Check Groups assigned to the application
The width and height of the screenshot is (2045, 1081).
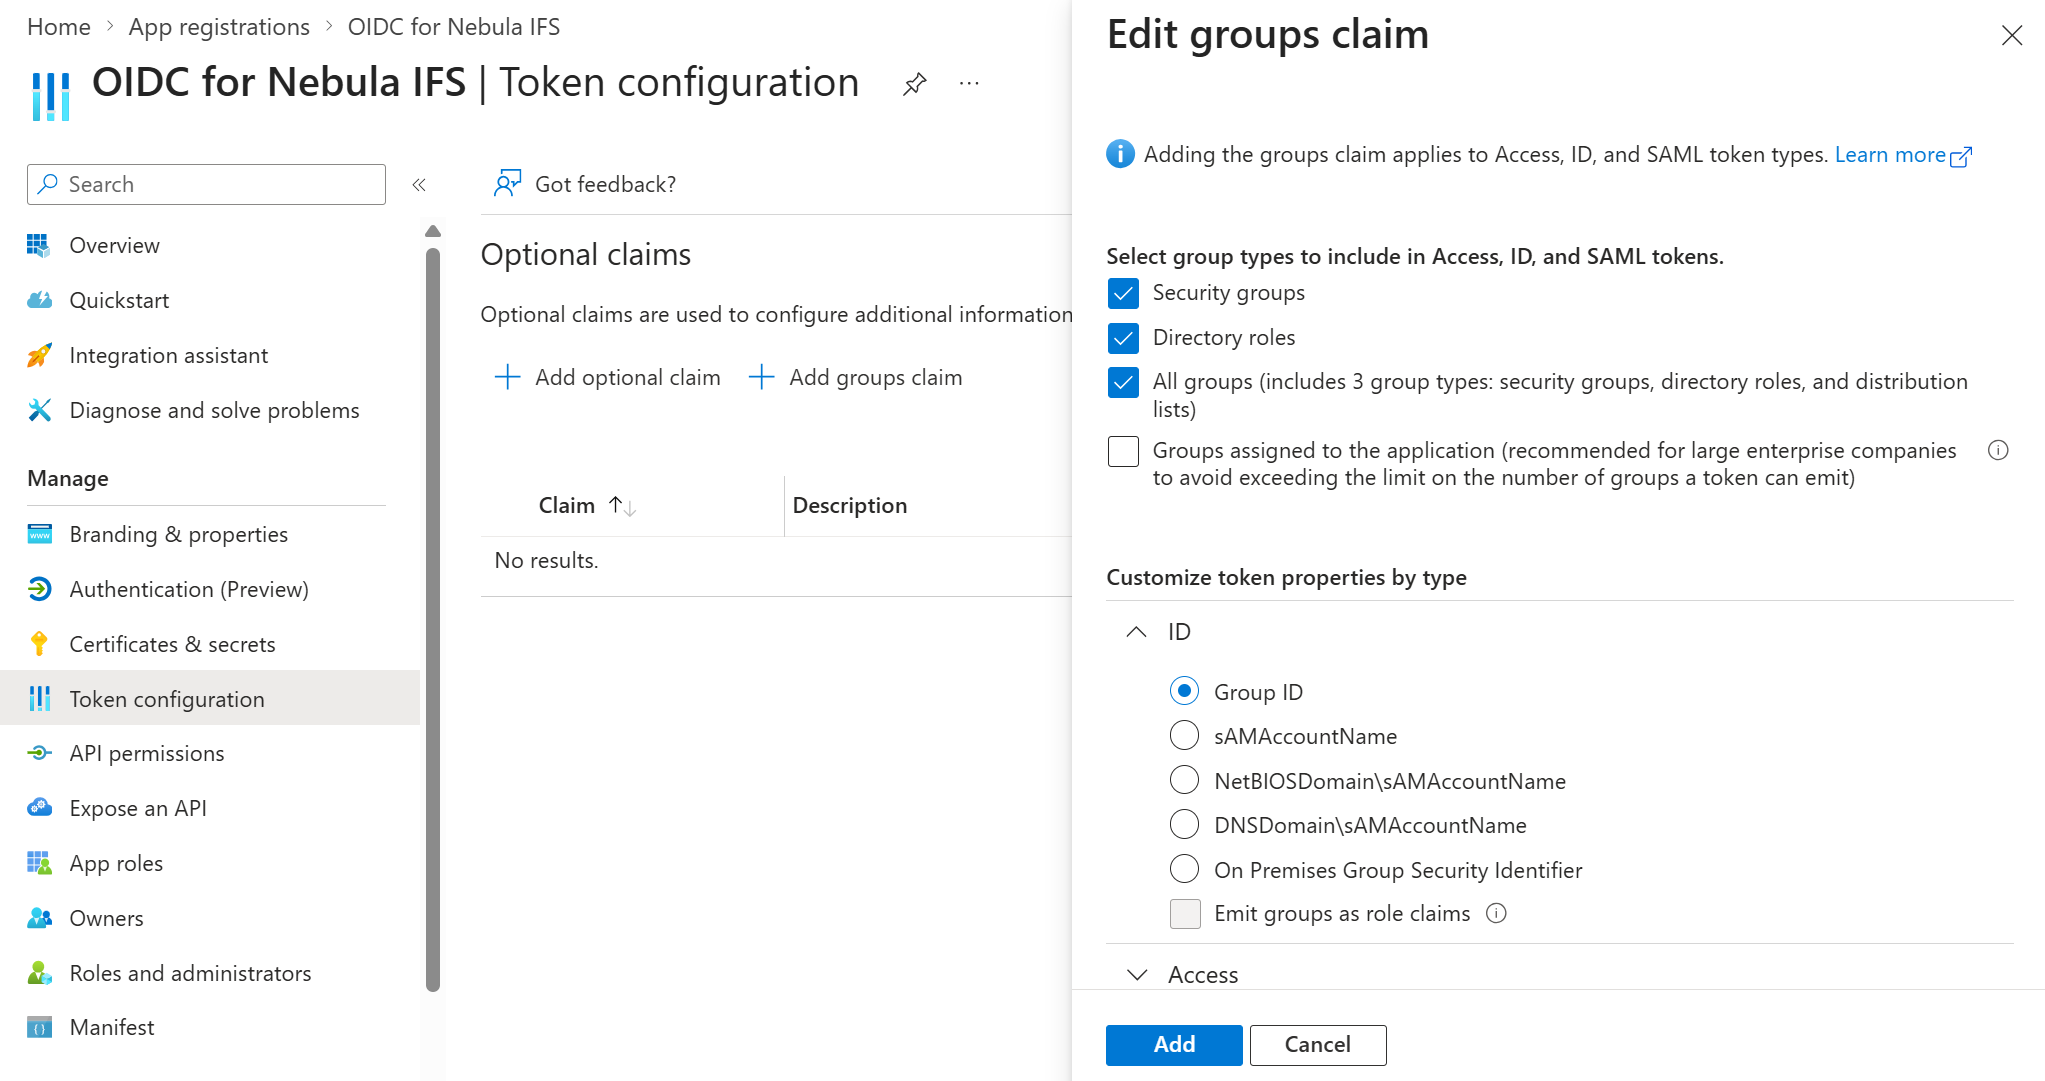(1123, 451)
